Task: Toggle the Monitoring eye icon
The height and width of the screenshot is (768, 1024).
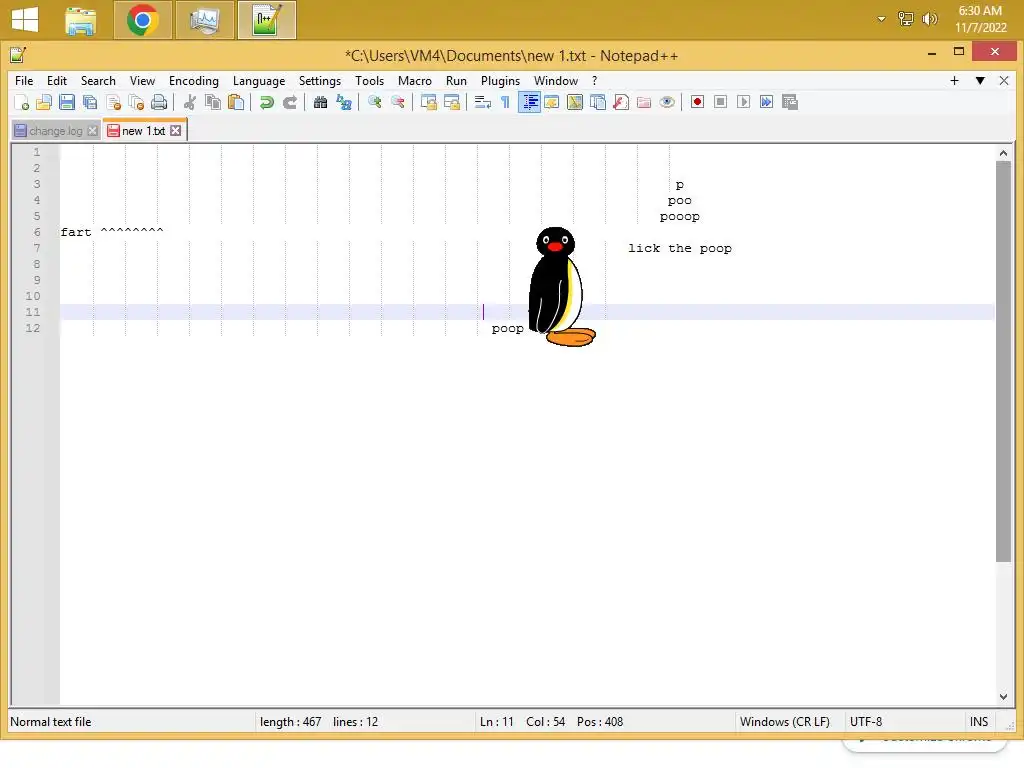Action: coord(667,103)
